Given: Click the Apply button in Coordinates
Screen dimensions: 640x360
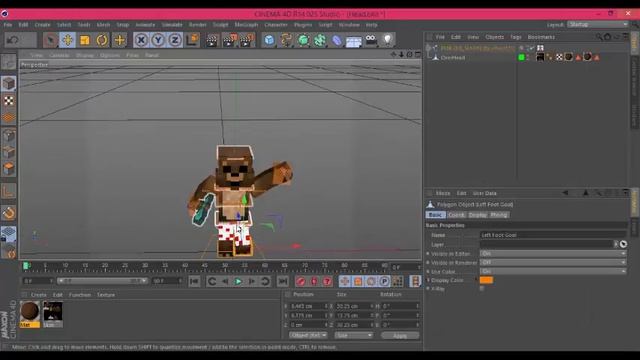Looking at the screenshot, I should (x=400, y=336).
